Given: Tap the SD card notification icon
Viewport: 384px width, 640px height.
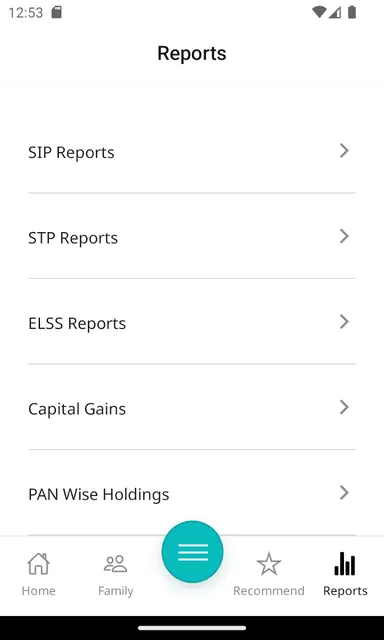Looking at the screenshot, I should pyautogui.click(x=57, y=13).
